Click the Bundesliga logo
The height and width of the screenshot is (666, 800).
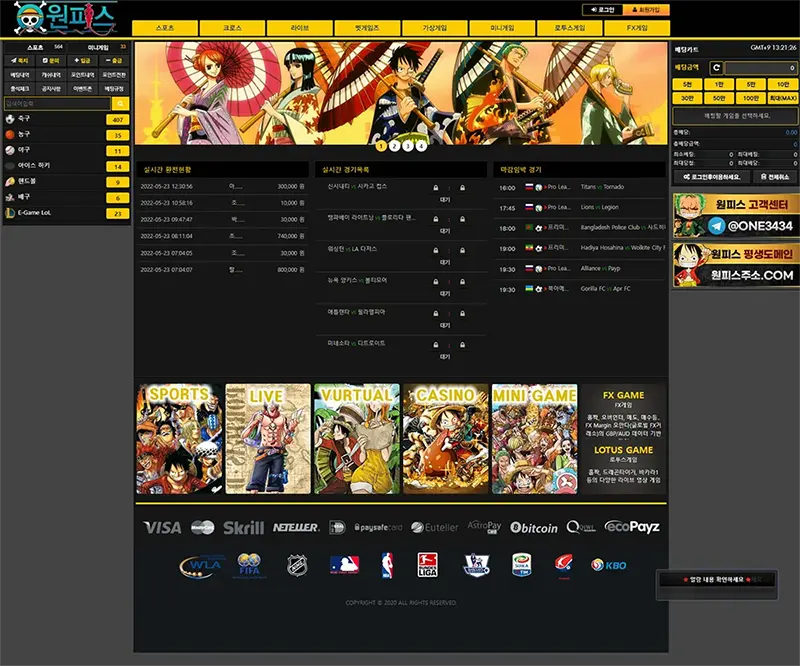[428, 565]
